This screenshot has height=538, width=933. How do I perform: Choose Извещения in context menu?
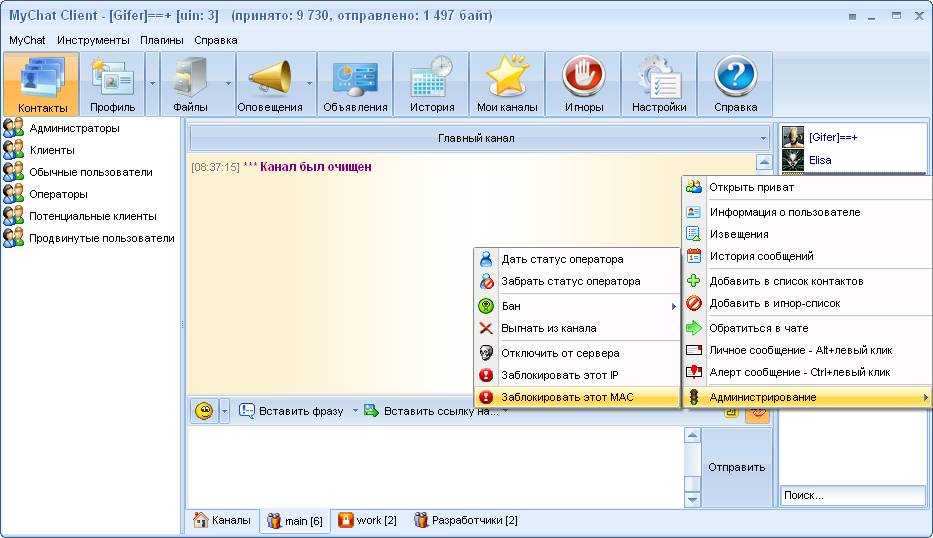tap(807, 234)
